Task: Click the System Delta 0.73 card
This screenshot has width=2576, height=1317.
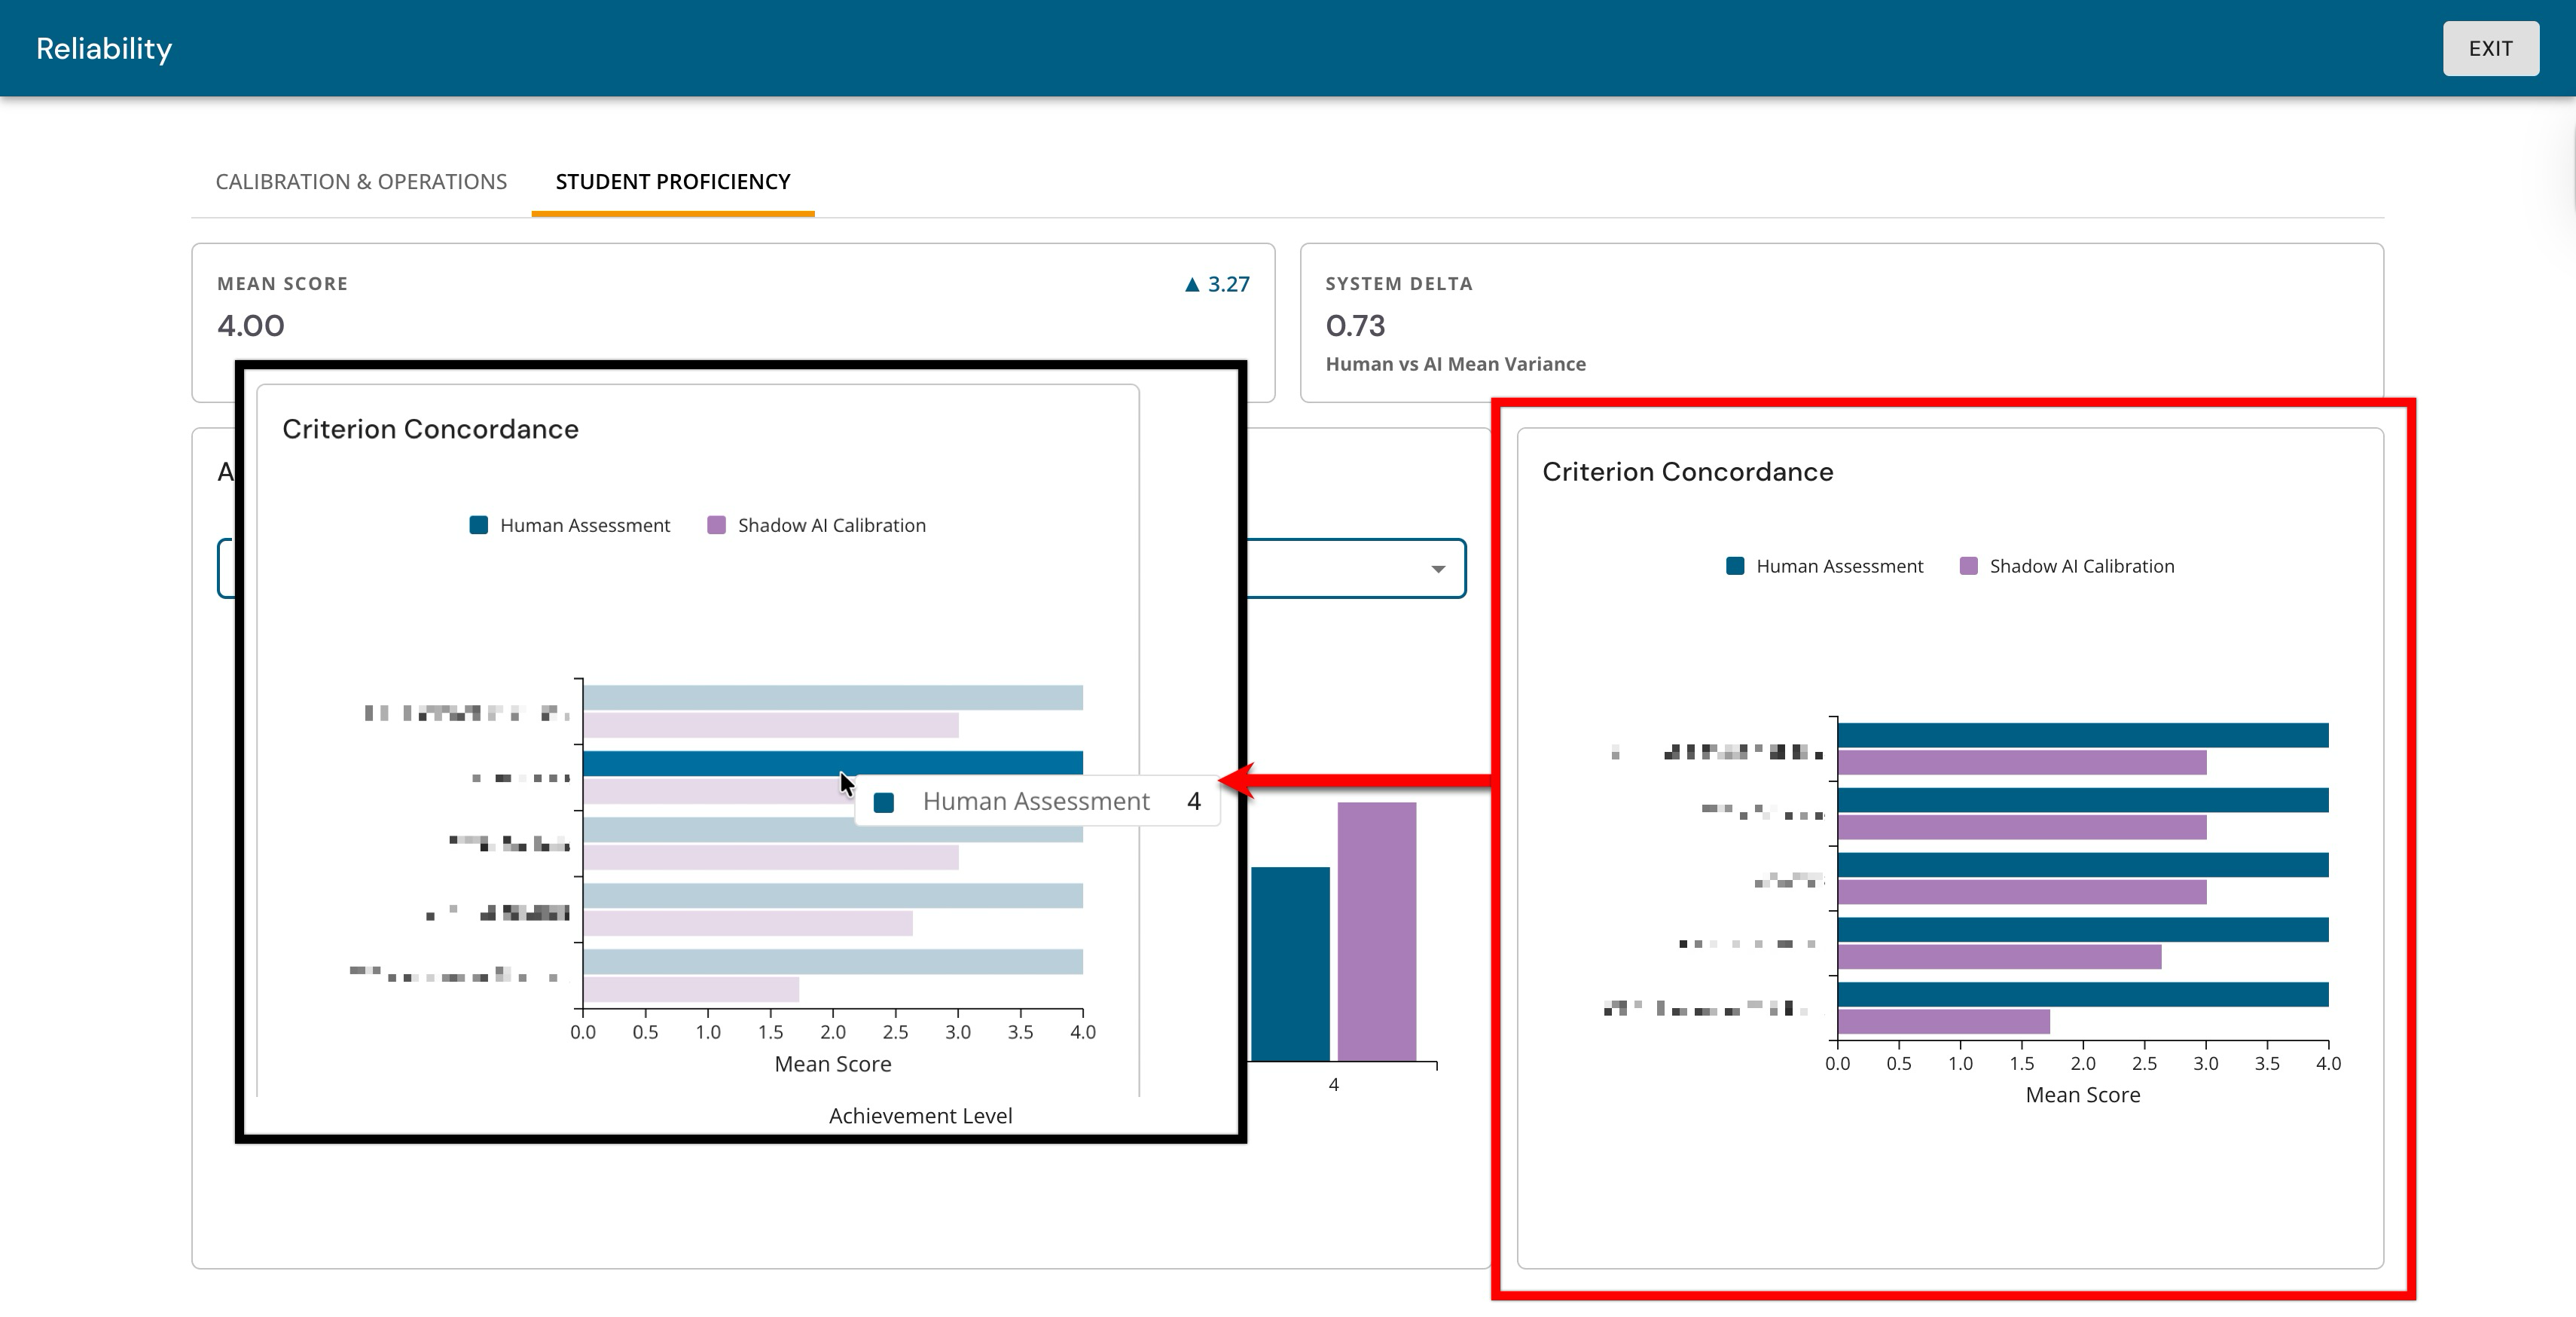Action: pos(1842,322)
